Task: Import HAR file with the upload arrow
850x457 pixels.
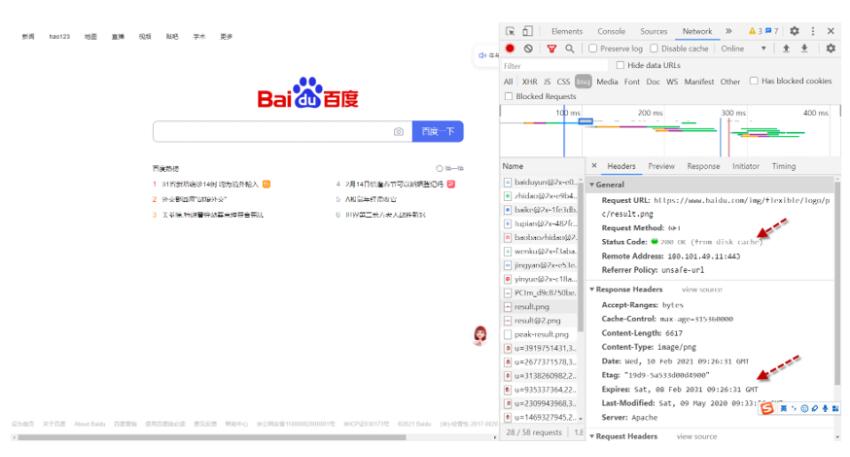Action: [x=786, y=49]
